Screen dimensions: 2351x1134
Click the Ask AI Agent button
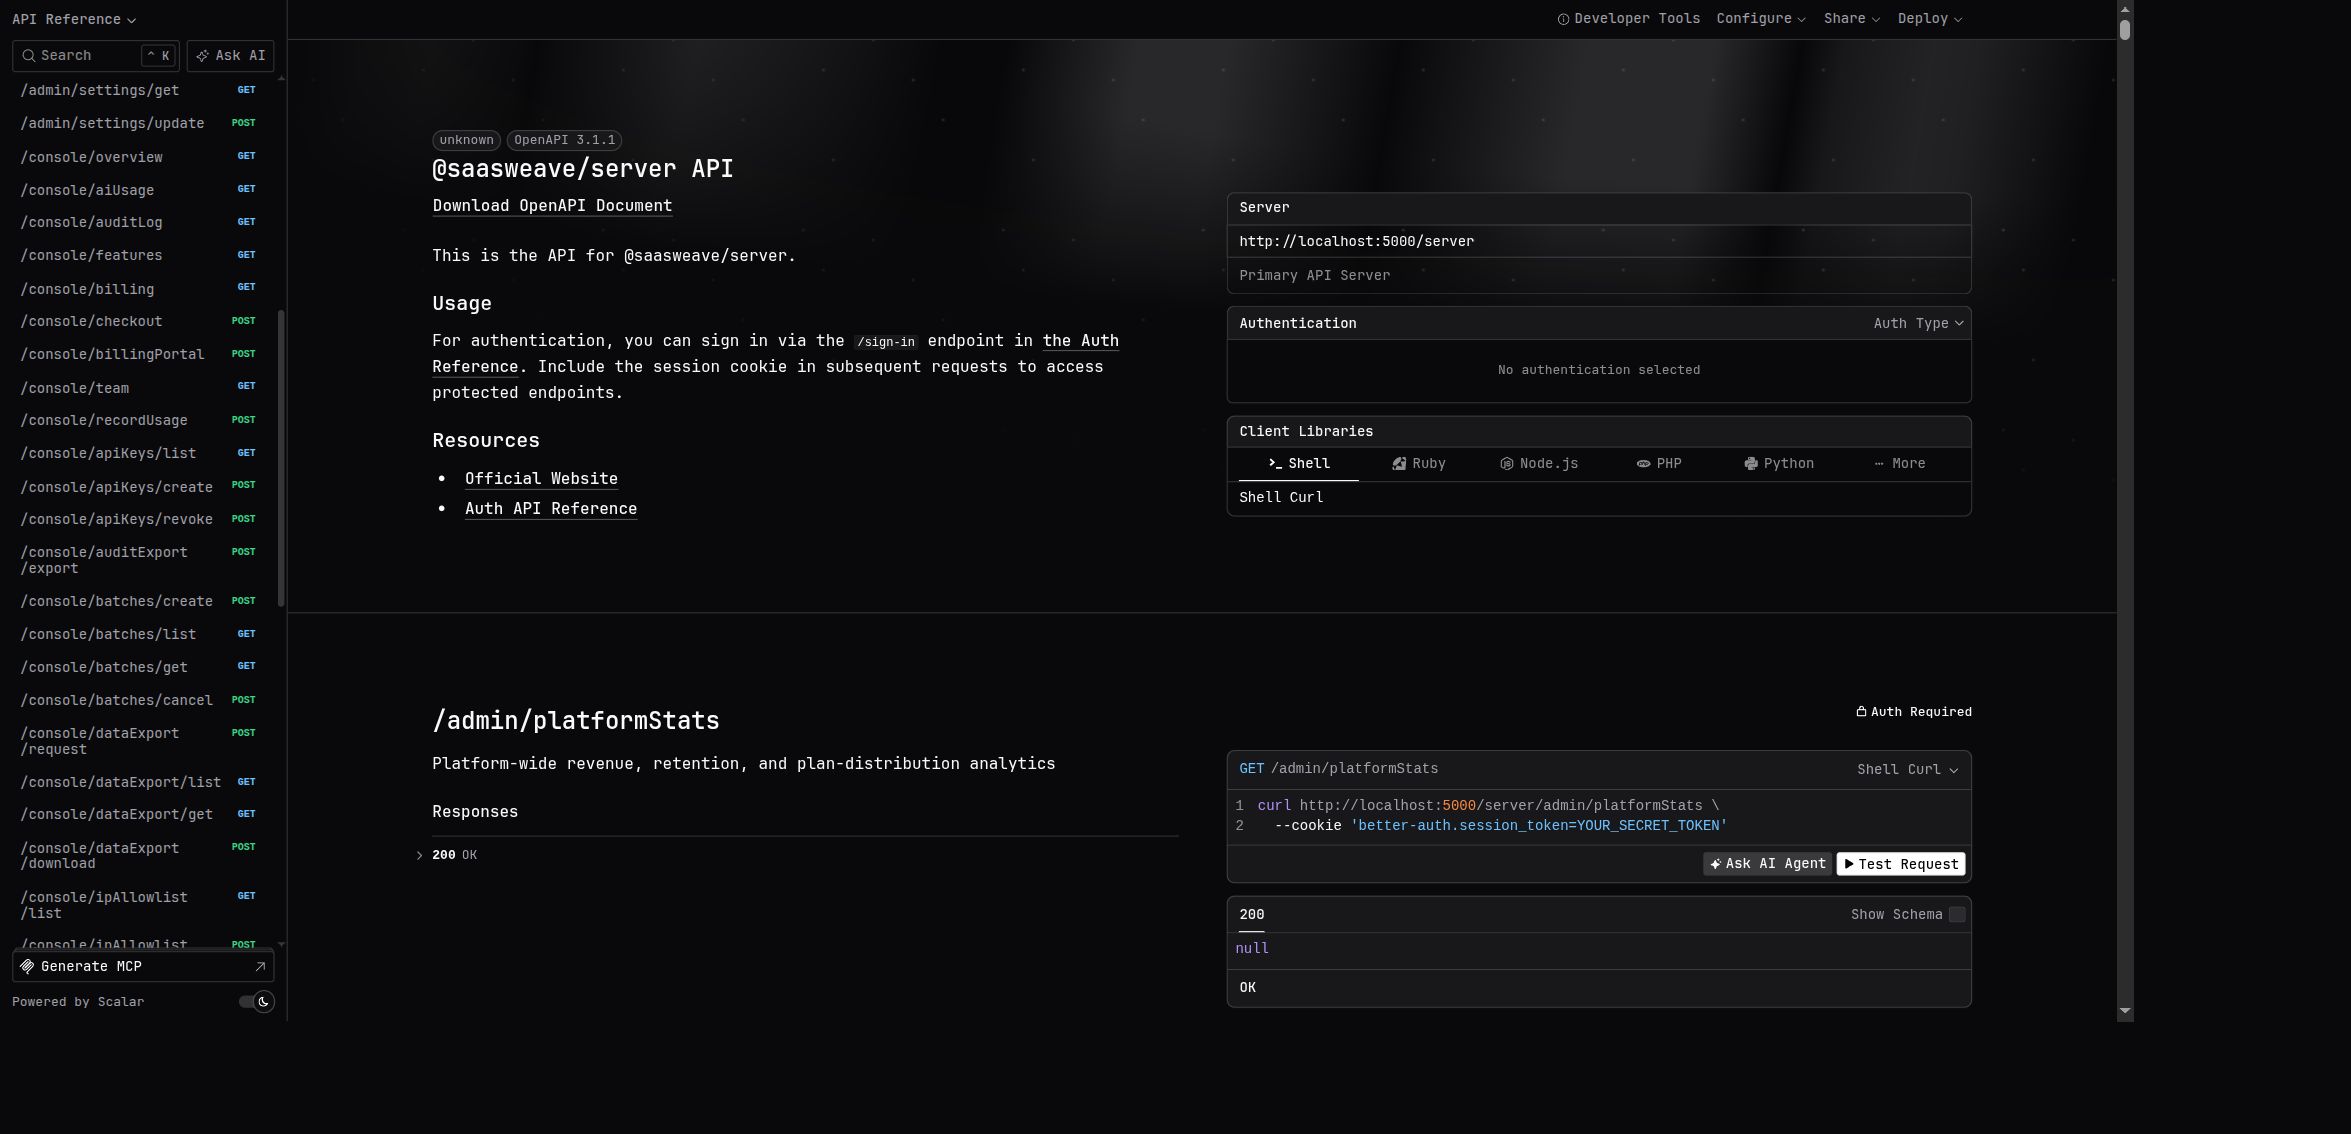[x=1767, y=864]
